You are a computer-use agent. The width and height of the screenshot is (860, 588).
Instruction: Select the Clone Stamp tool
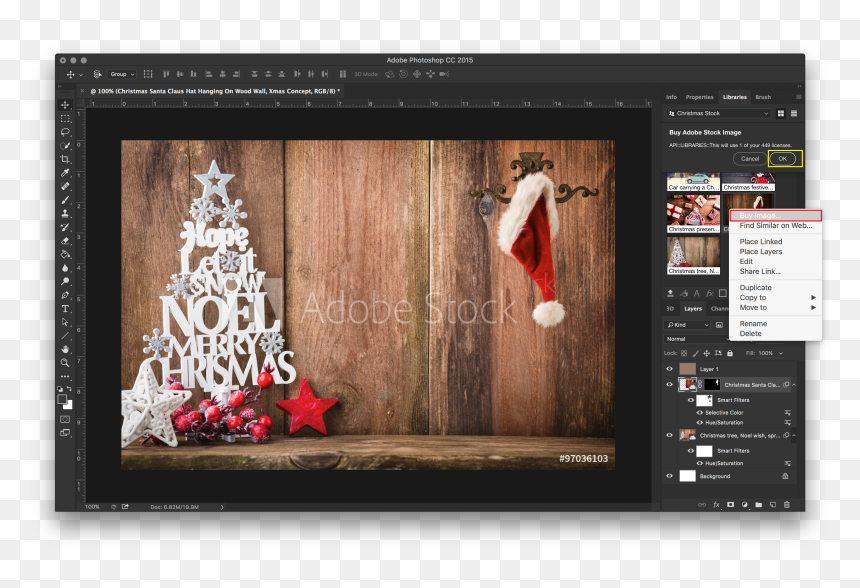click(x=65, y=213)
